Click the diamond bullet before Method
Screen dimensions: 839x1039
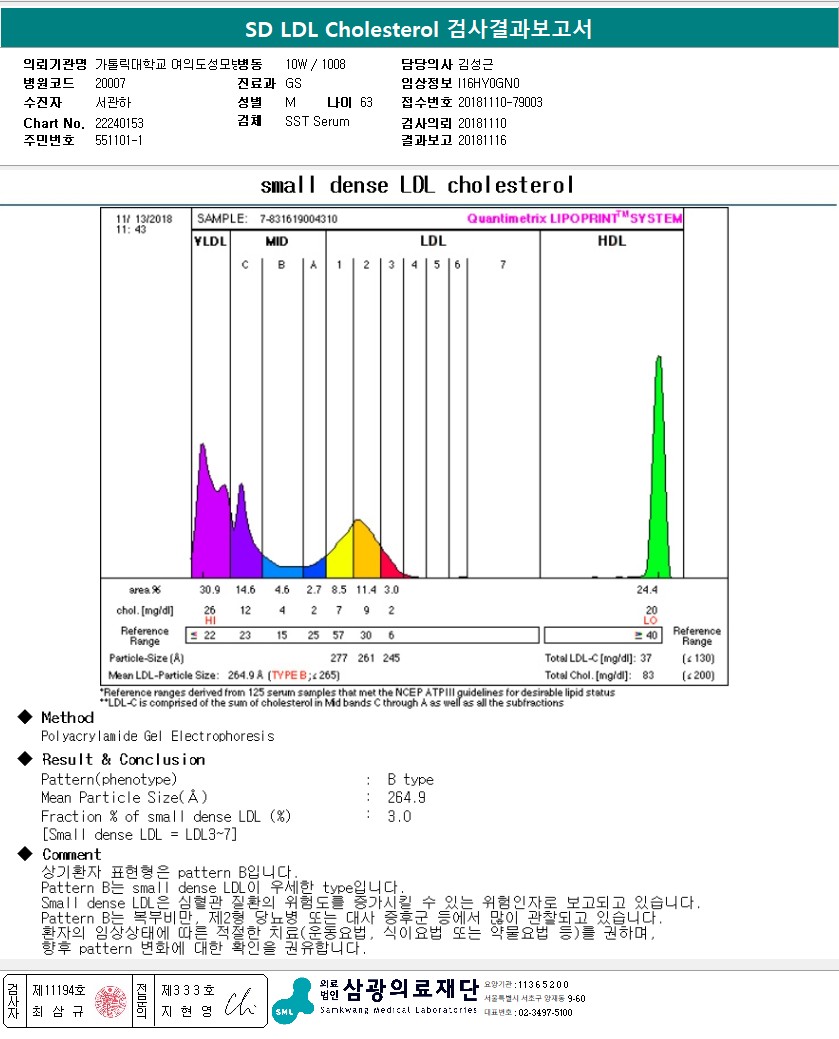click(x=25, y=717)
